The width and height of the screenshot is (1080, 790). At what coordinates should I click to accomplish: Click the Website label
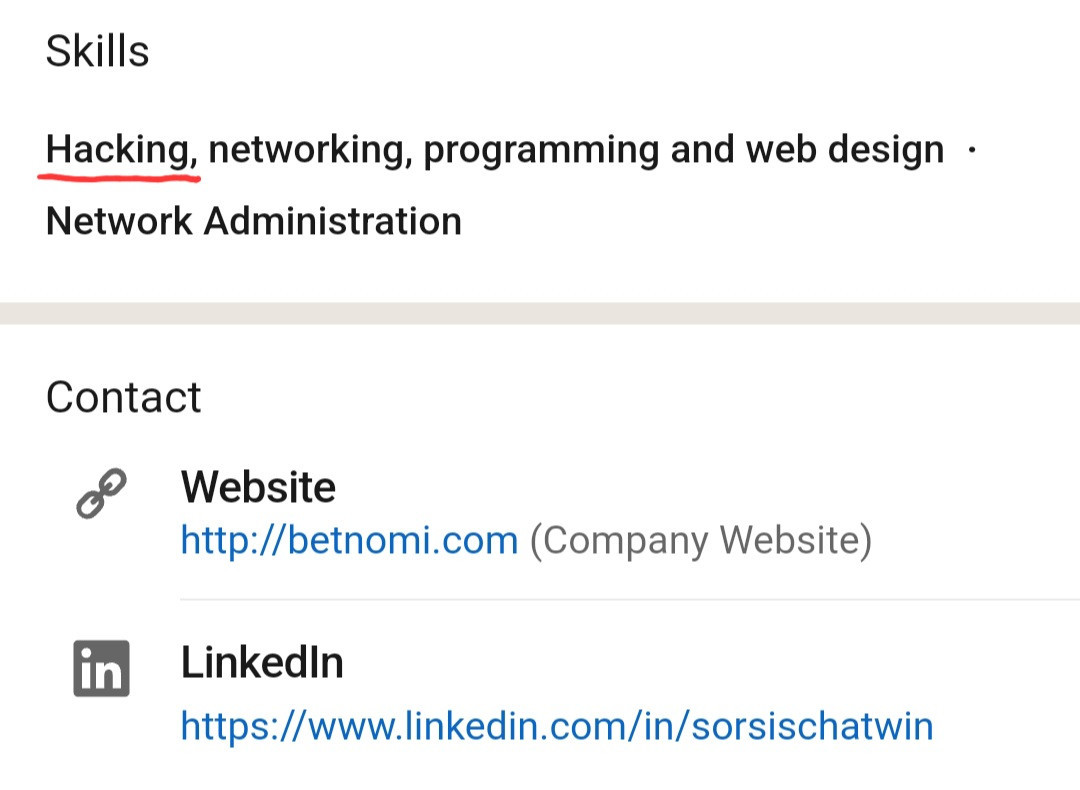[x=258, y=487]
